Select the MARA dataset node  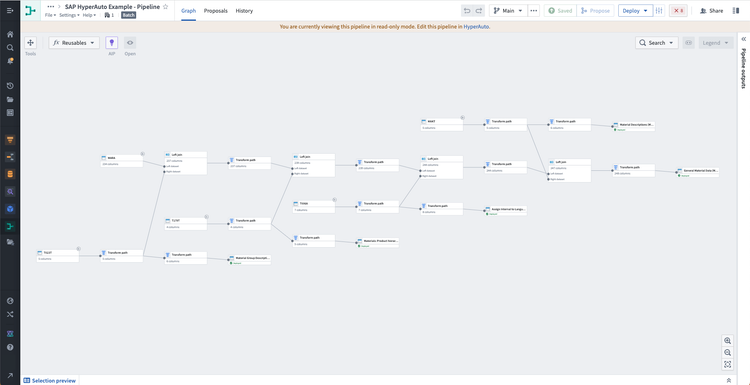pyautogui.click(x=122, y=161)
